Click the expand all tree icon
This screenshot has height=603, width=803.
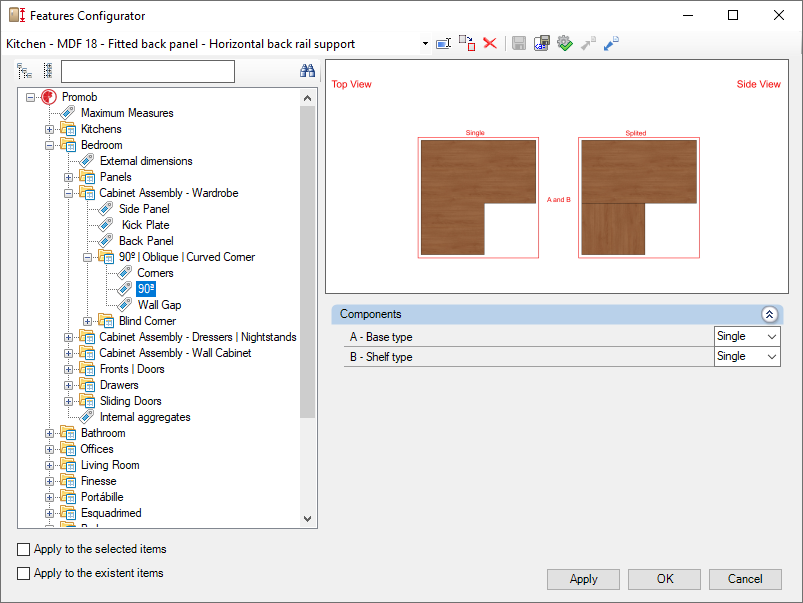[x=25, y=71]
